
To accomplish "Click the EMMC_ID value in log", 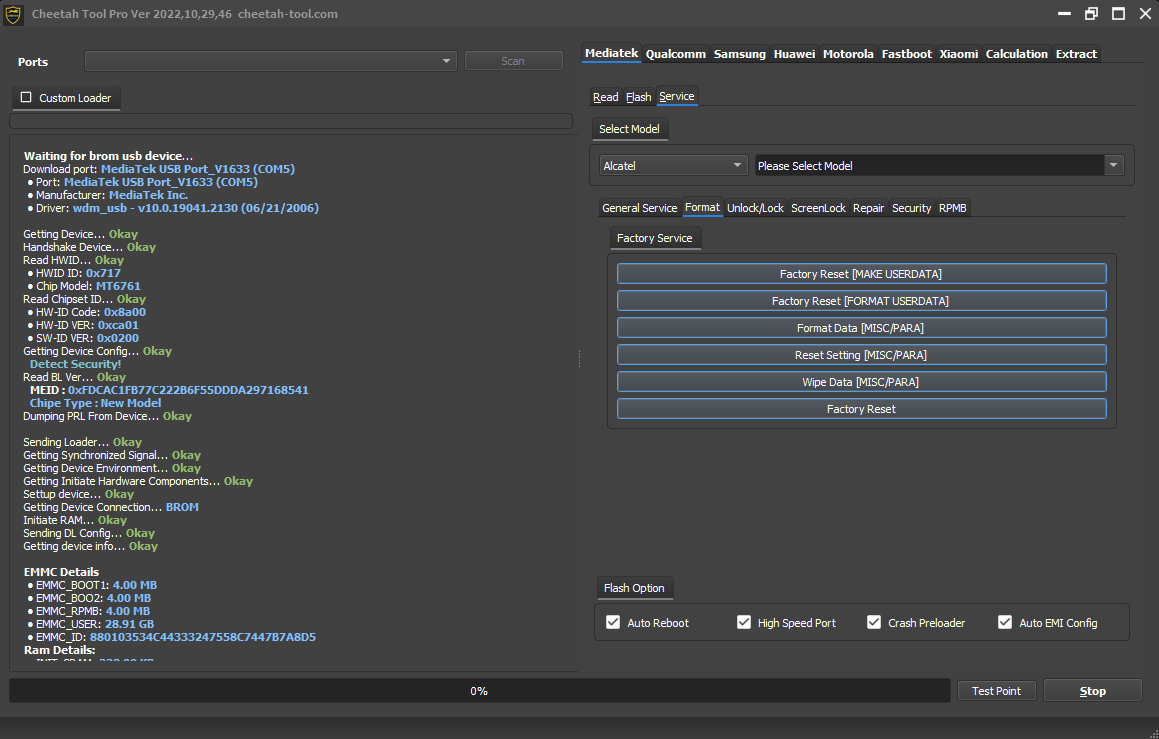I will tap(203, 636).
